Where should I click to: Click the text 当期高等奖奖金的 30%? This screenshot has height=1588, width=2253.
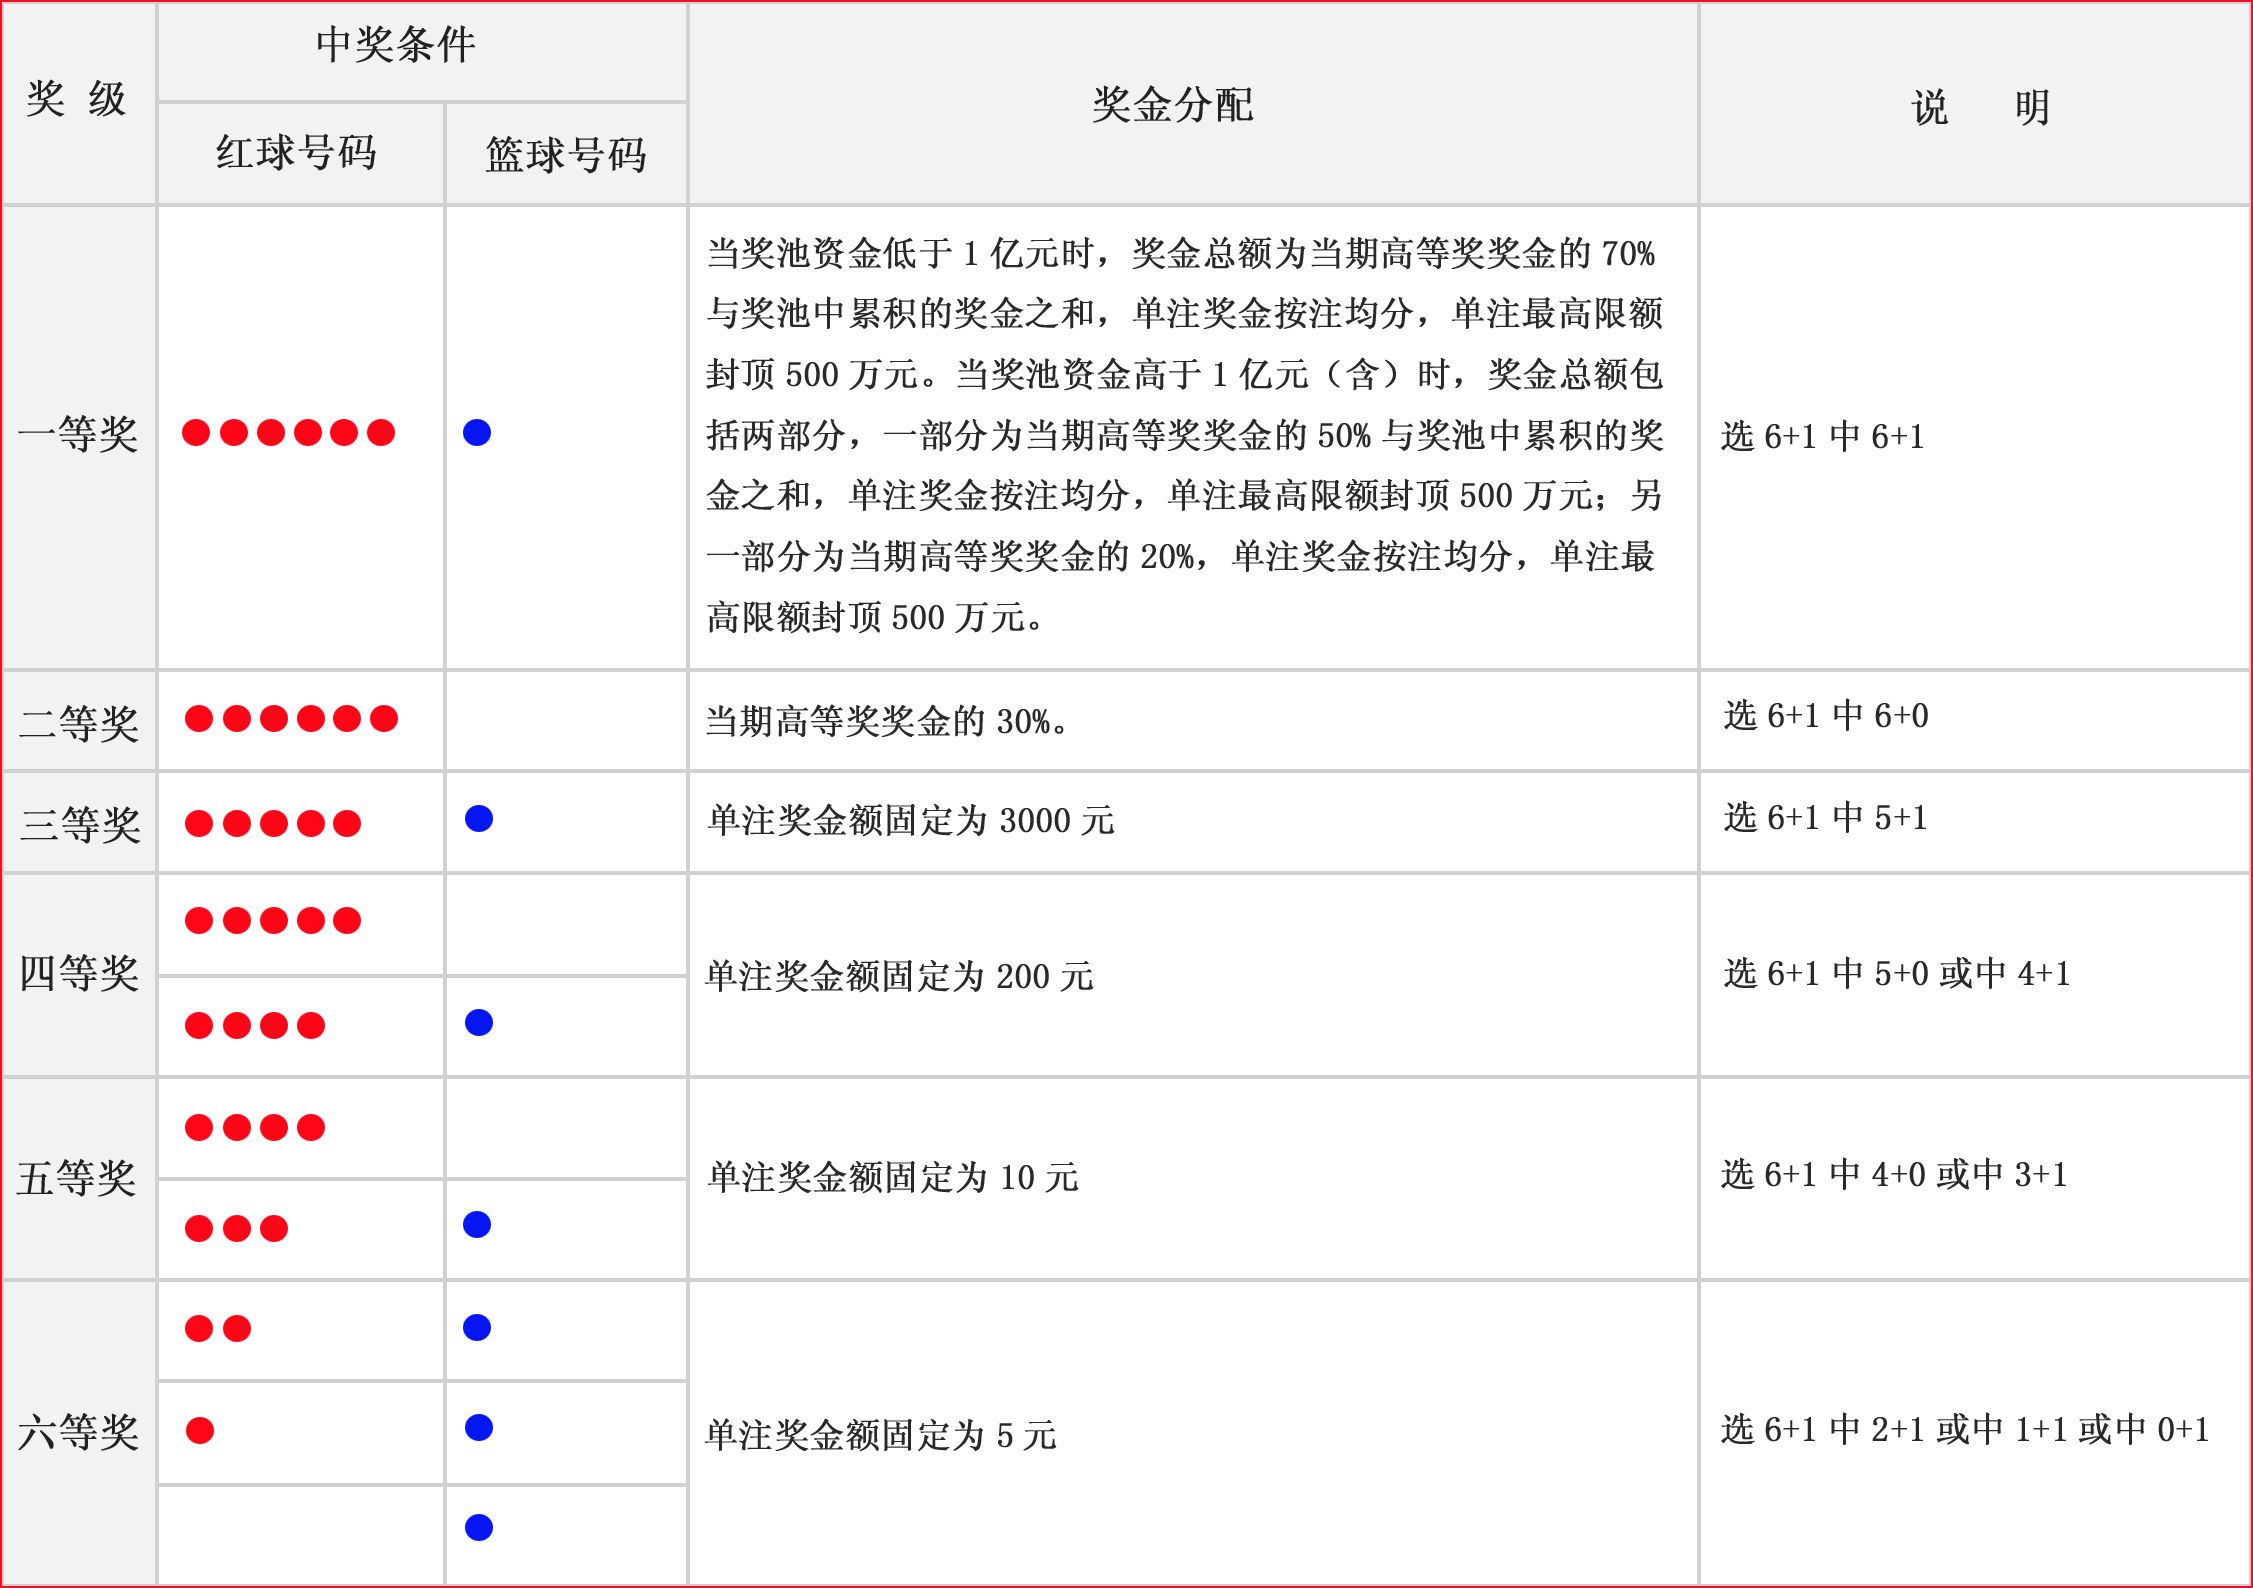886,721
